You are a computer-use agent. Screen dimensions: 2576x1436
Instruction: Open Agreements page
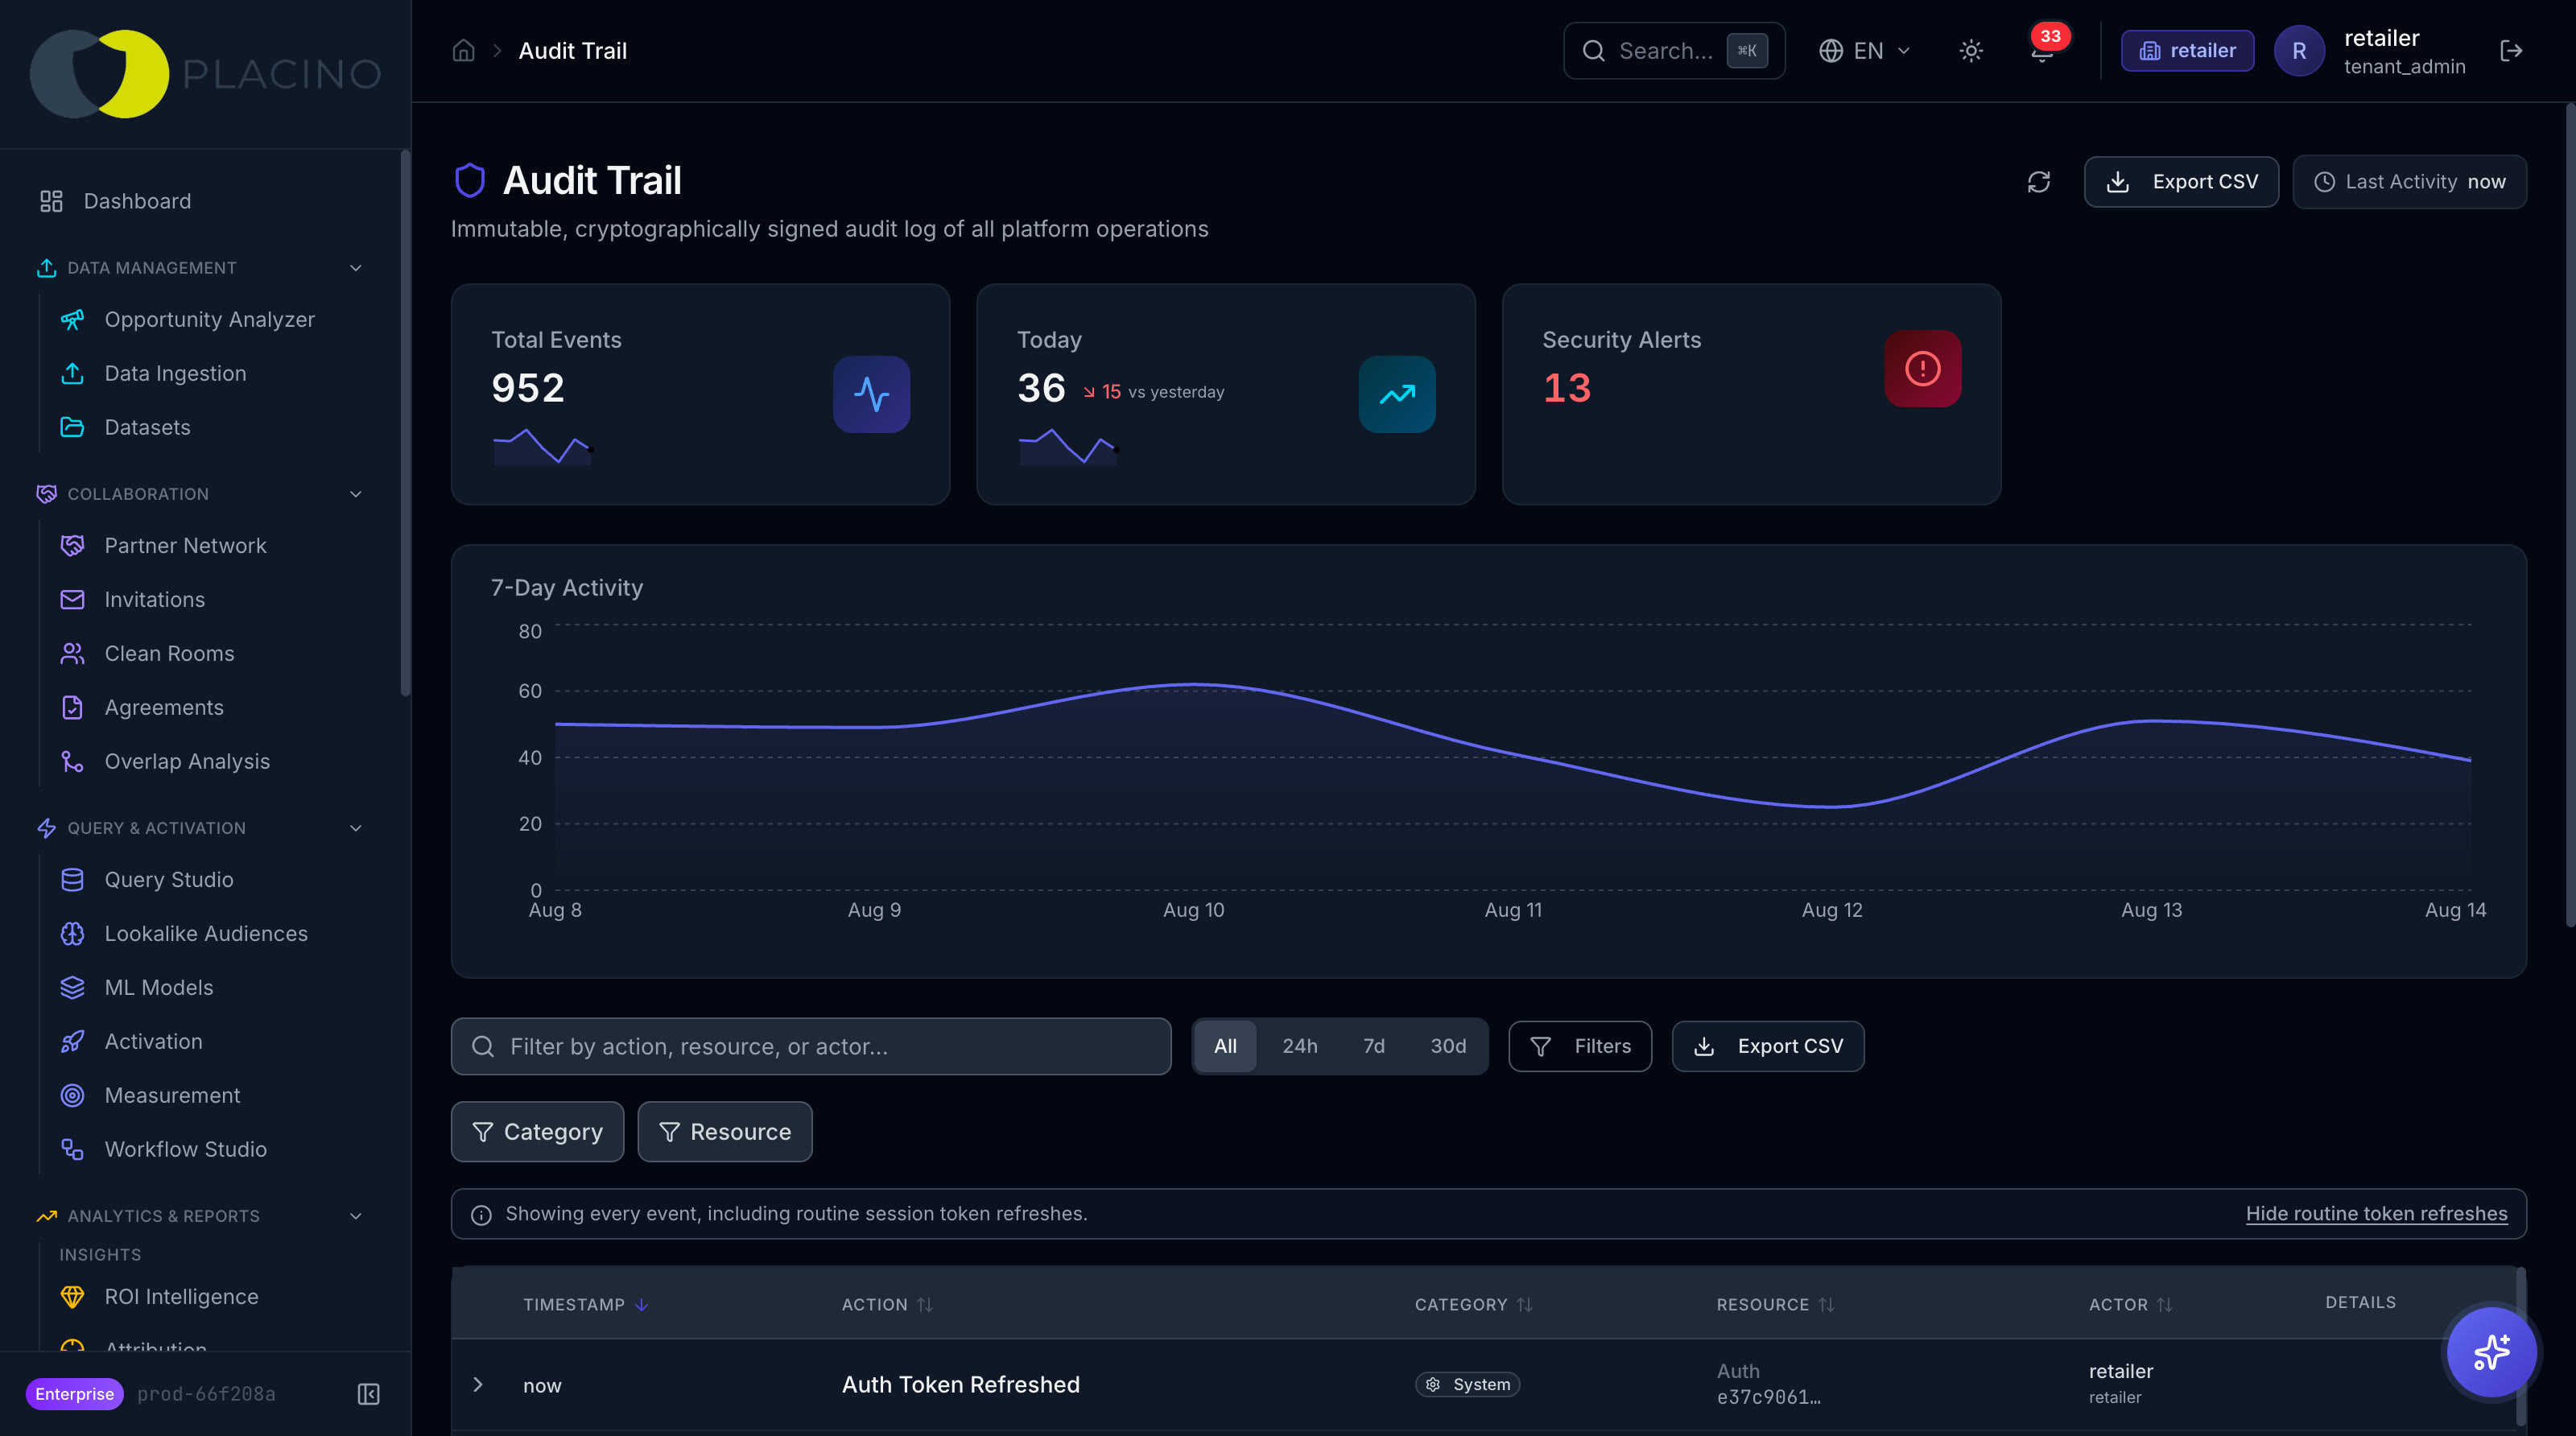pos(164,707)
